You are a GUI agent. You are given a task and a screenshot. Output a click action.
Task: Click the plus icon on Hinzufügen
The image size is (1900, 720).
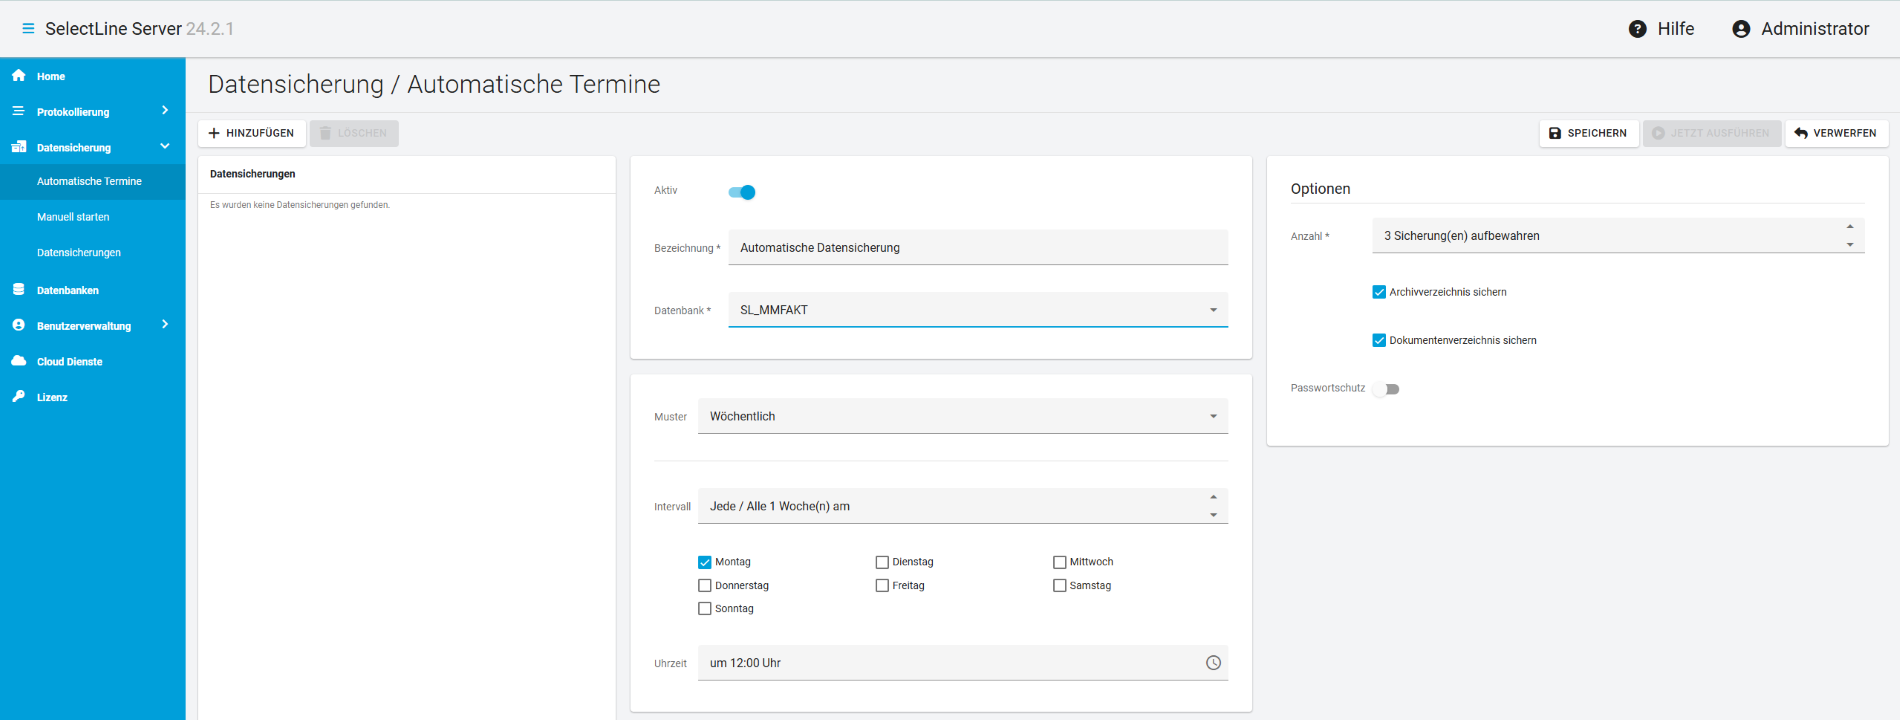point(214,133)
